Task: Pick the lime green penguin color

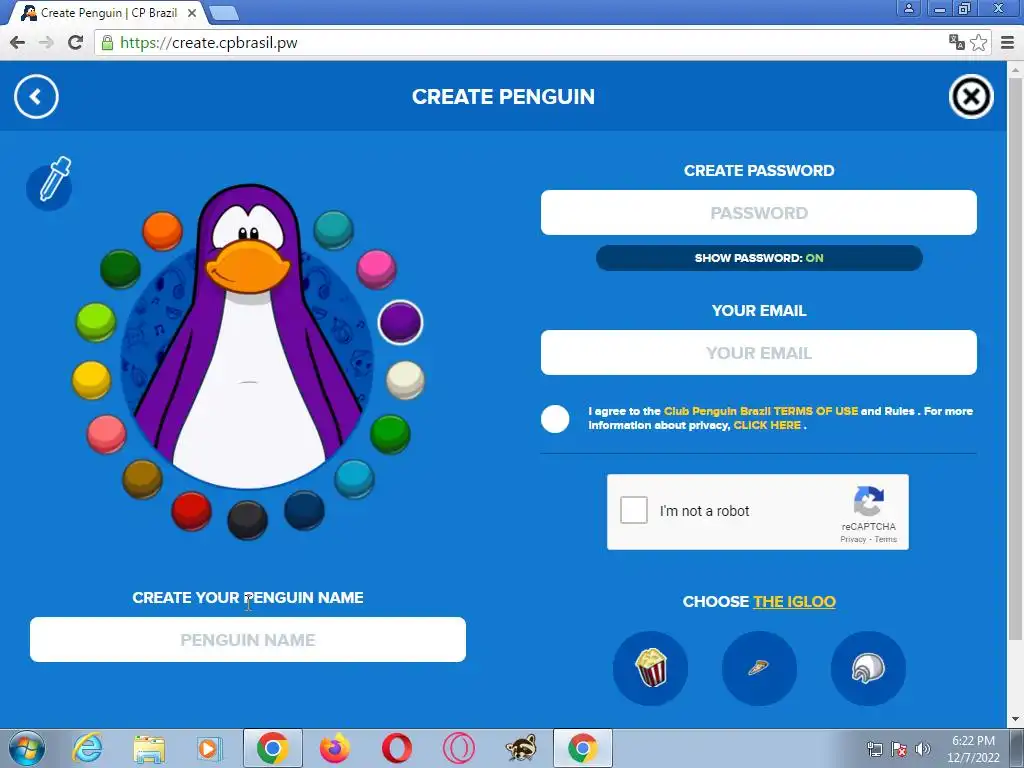Action: click(x=96, y=322)
